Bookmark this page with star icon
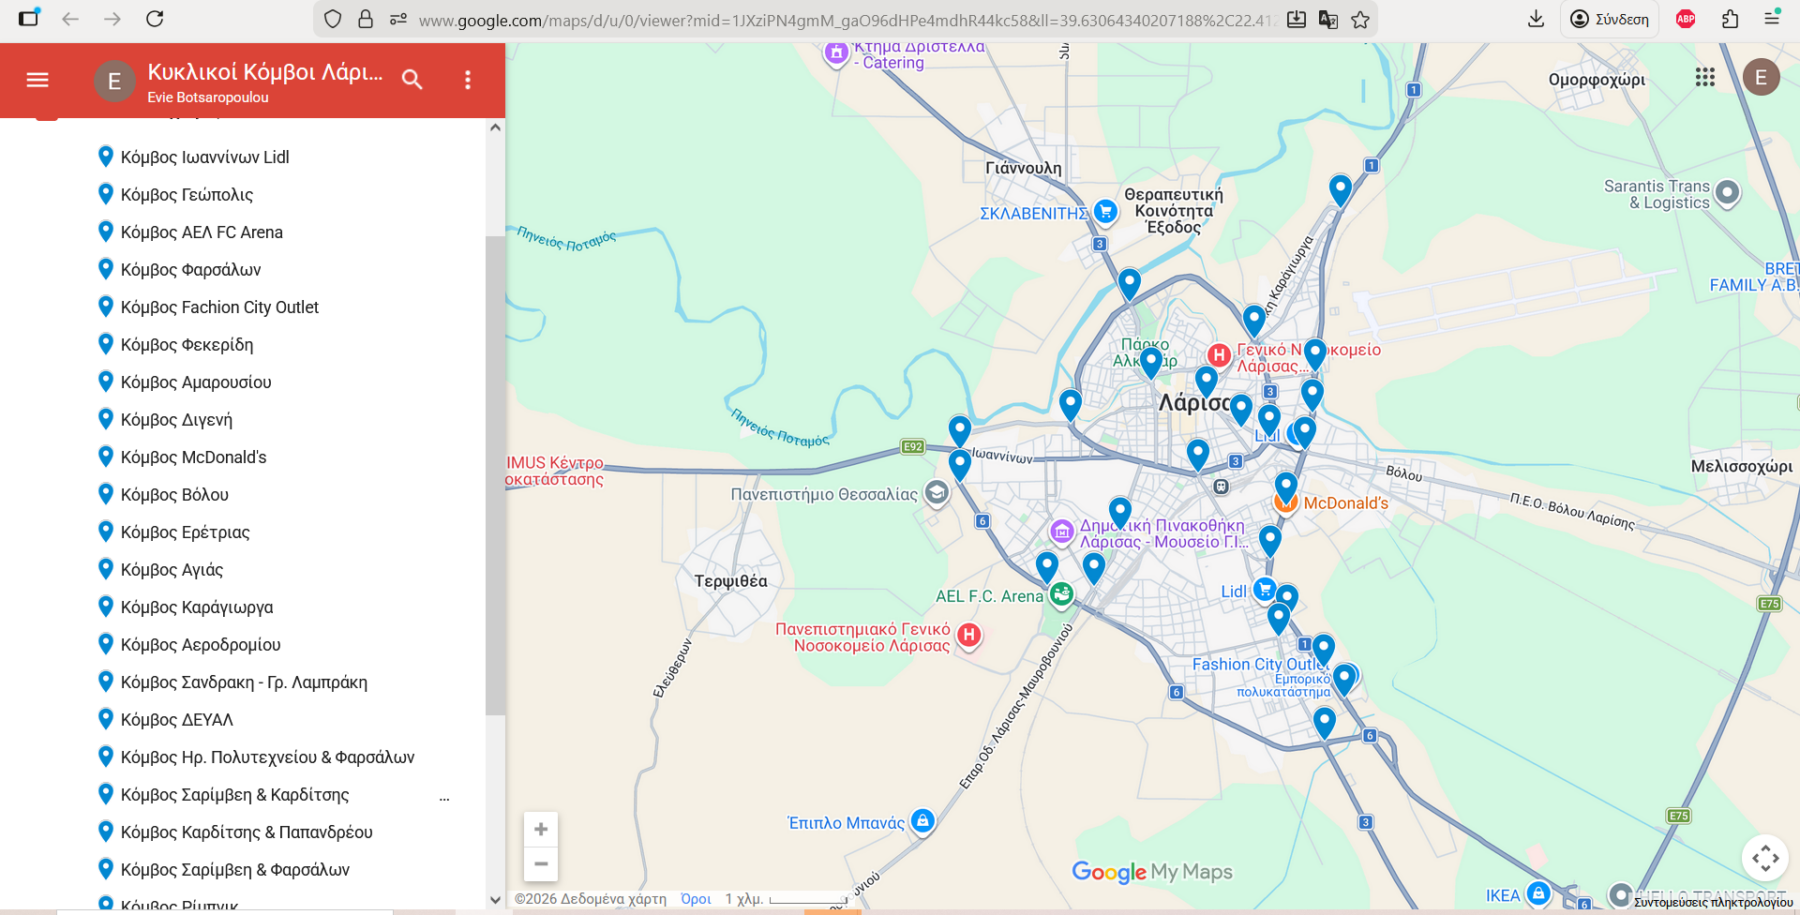The image size is (1800, 915). point(1360,19)
